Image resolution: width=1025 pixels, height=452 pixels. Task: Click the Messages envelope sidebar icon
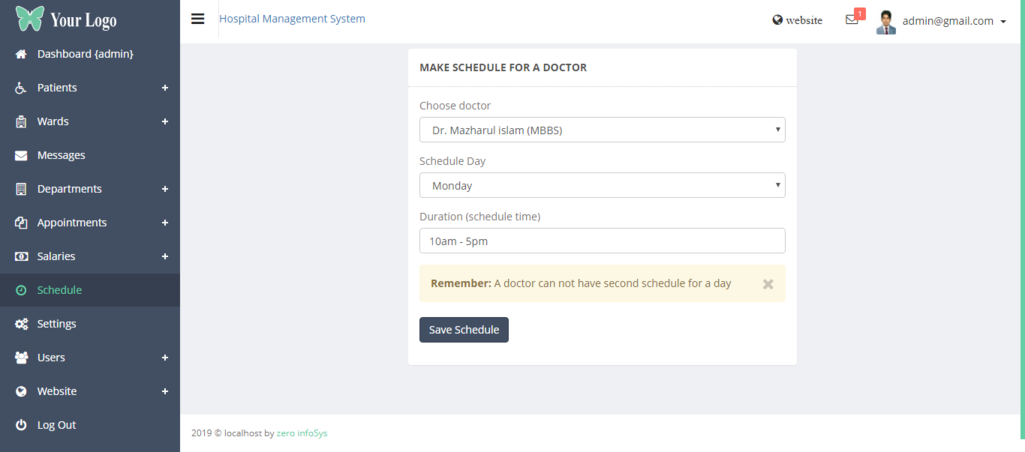[21, 155]
